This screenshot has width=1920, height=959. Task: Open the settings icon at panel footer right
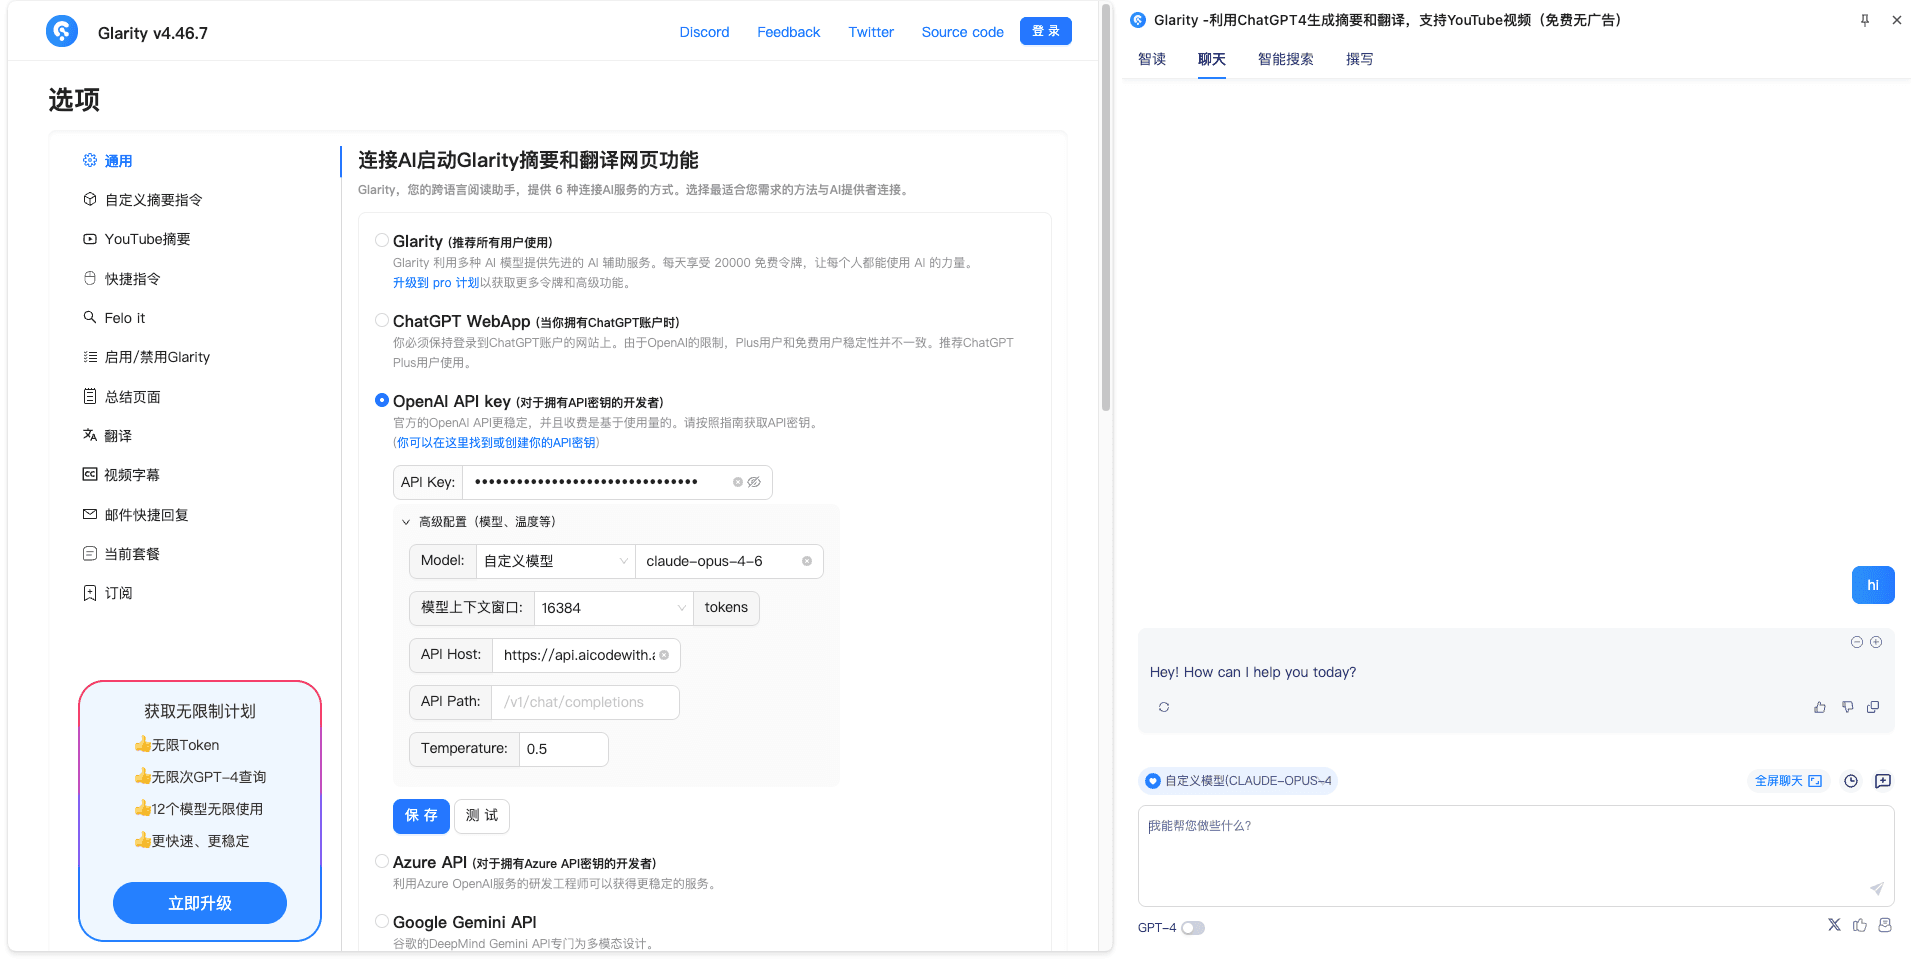click(x=1885, y=925)
